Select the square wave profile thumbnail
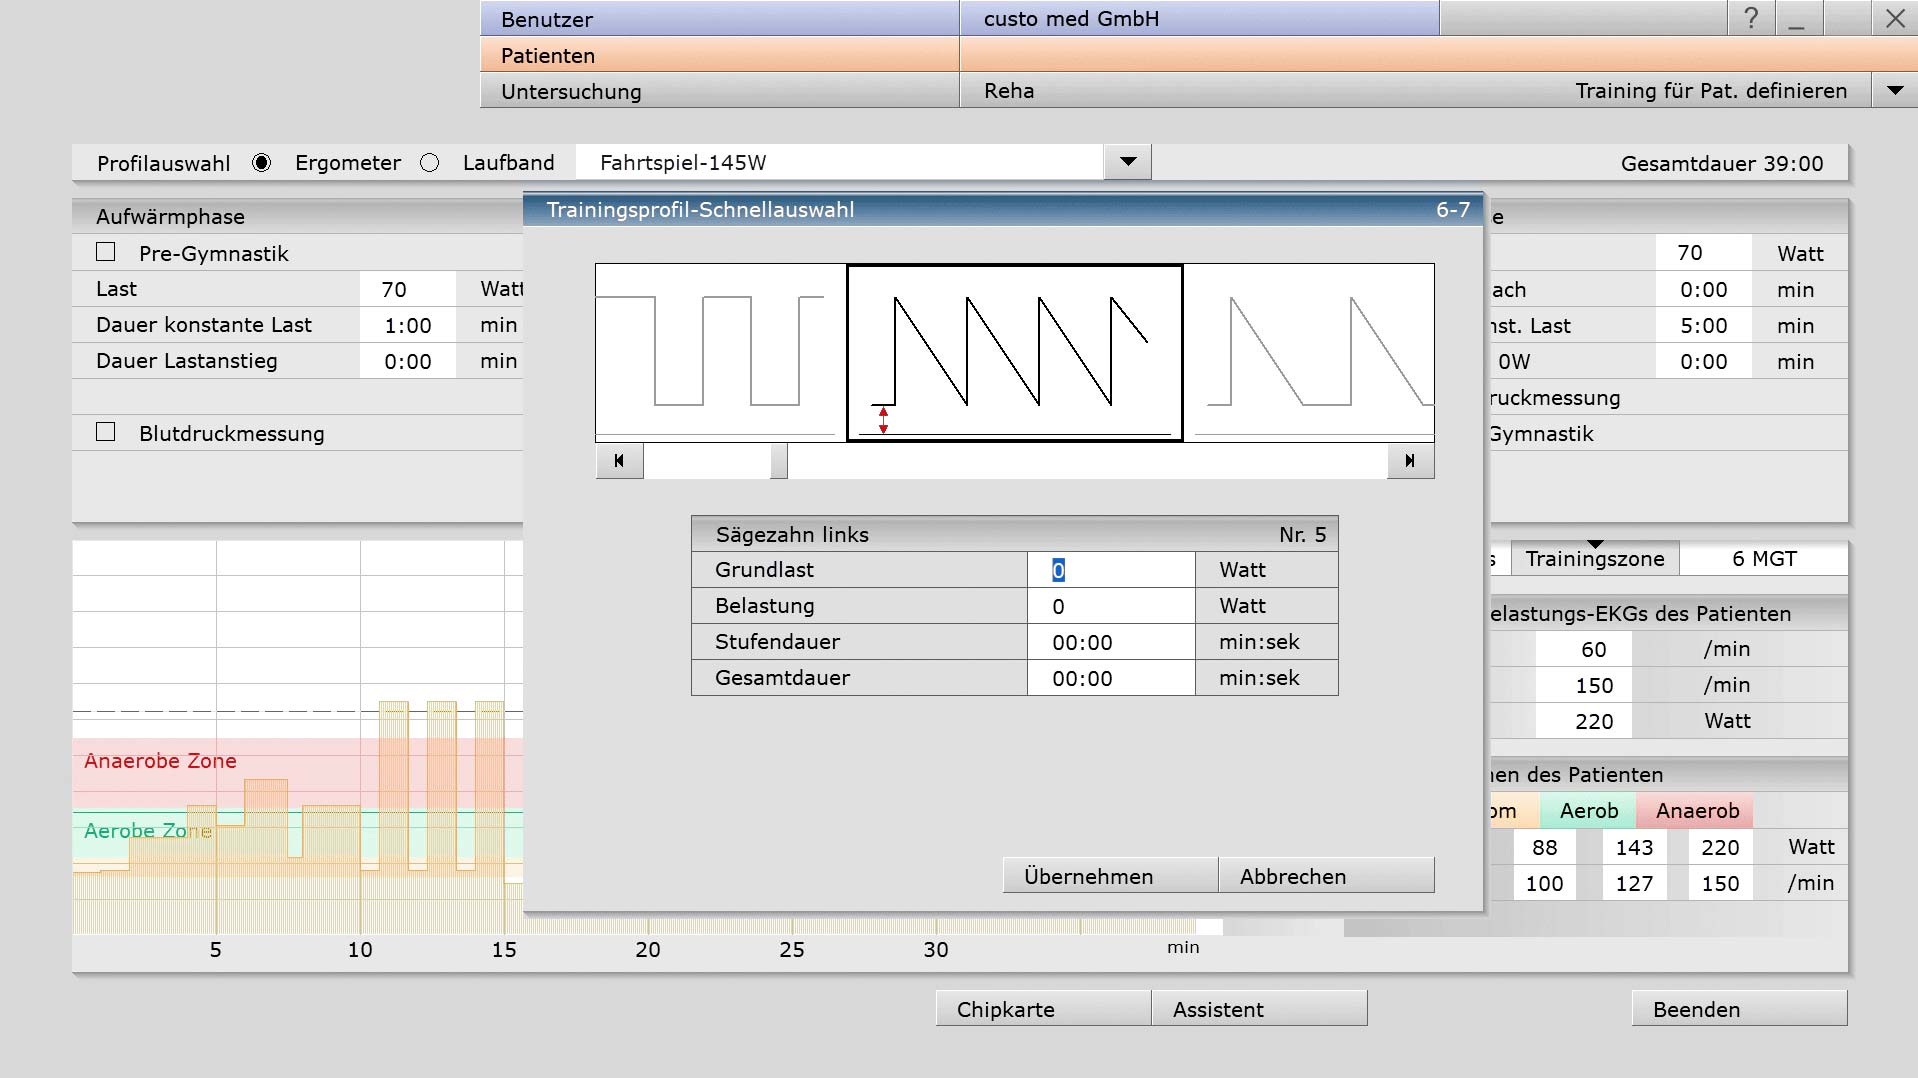1918x1078 pixels. click(720, 352)
